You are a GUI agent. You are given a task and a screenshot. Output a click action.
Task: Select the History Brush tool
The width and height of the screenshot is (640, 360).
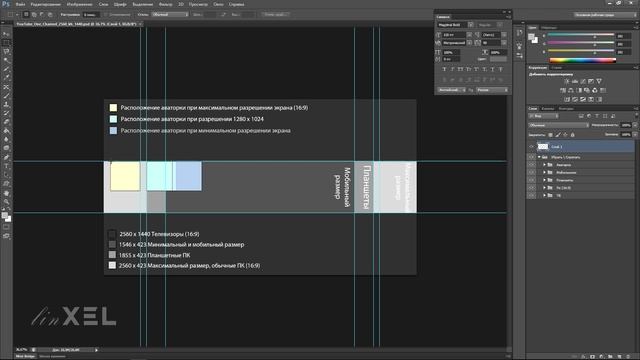(x=6, y=113)
